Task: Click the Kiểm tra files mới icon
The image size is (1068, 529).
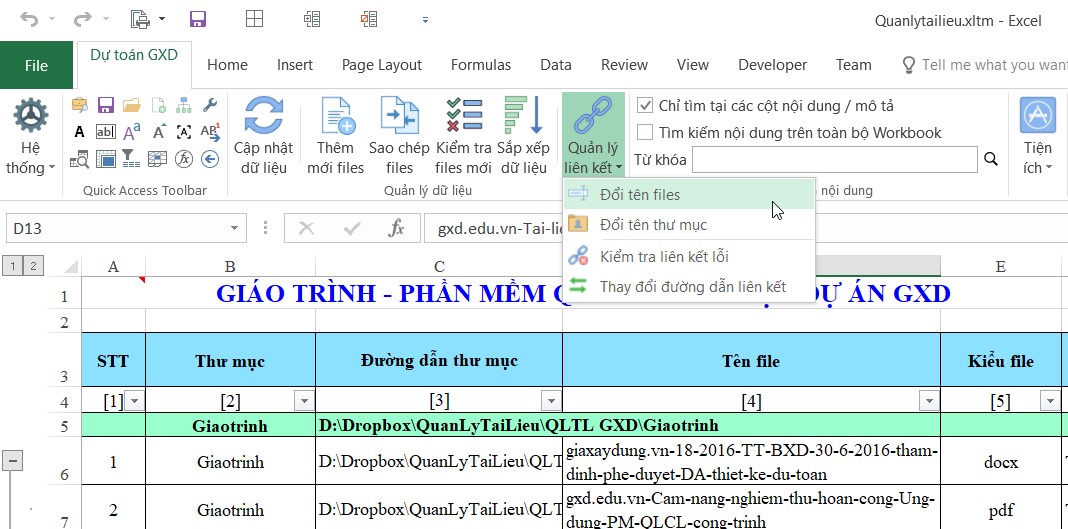Action: 463,115
